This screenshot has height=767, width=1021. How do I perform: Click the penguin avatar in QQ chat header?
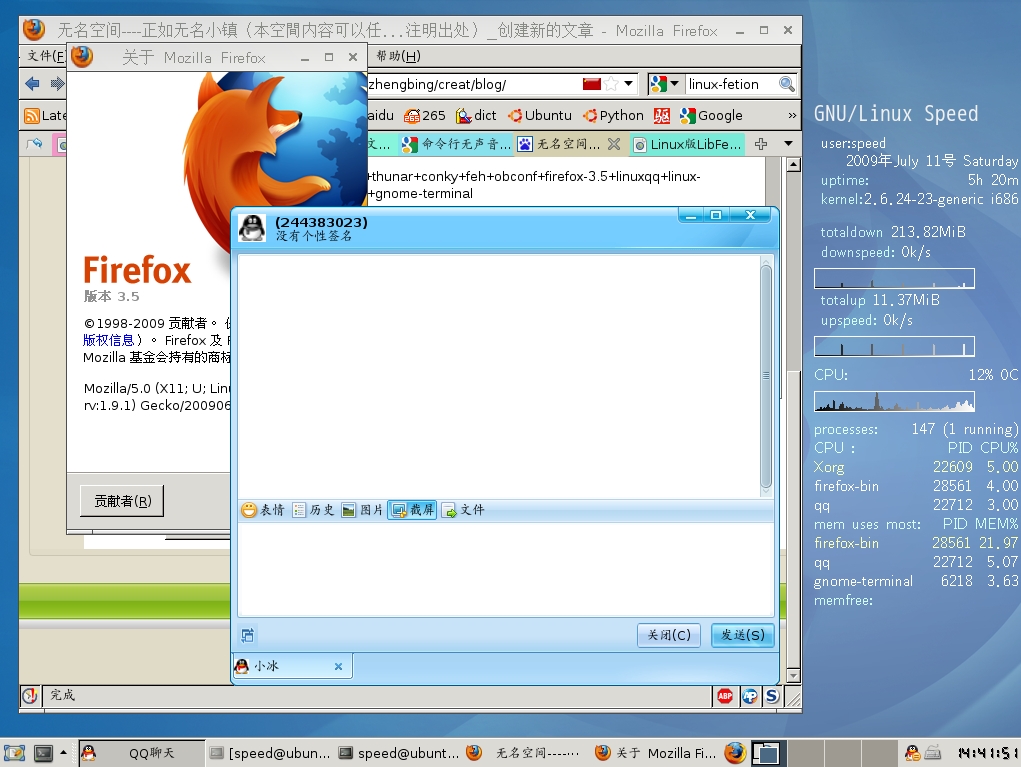click(251, 228)
